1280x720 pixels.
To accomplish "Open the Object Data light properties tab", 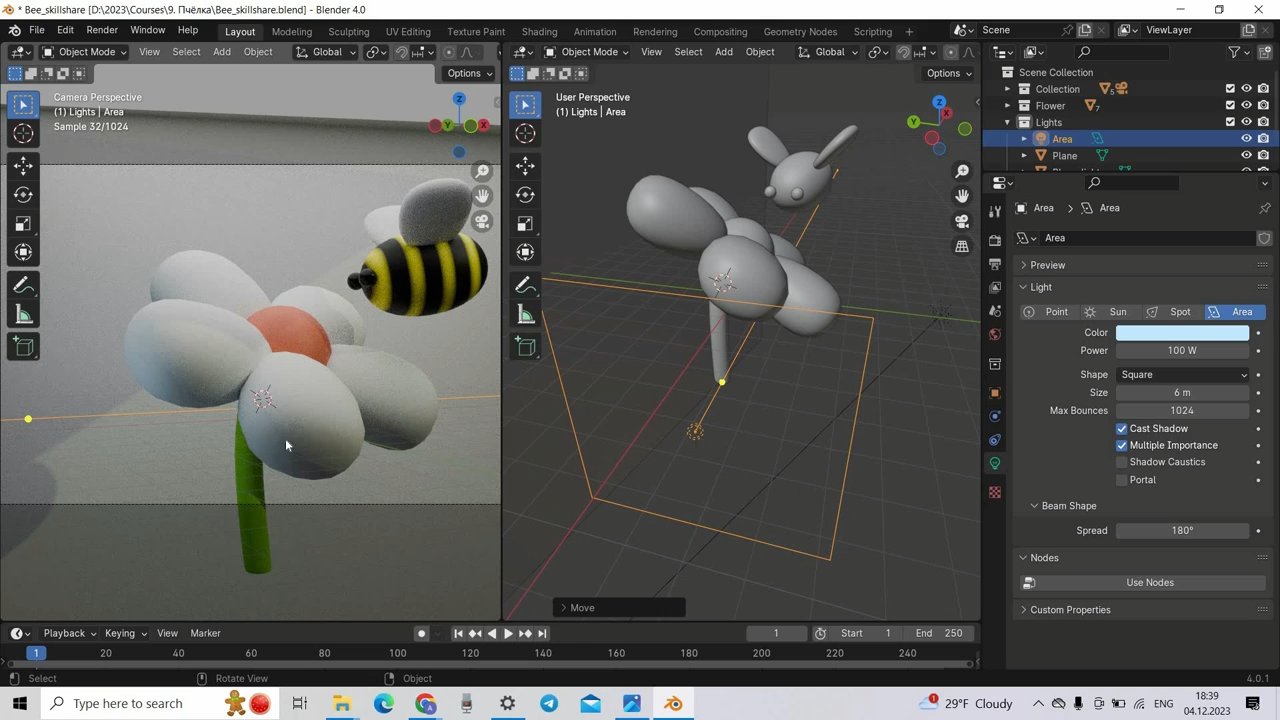I will [994, 463].
